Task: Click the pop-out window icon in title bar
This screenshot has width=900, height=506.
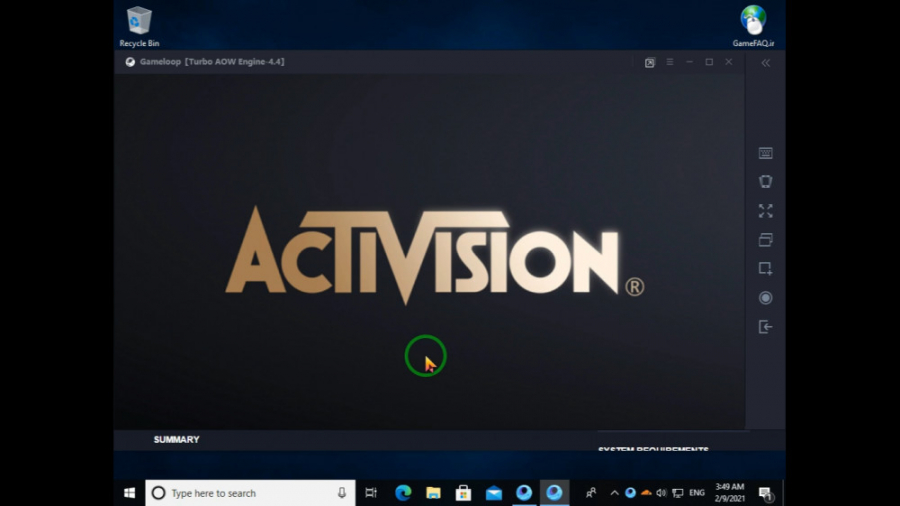Action: pyautogui.click(x=650, y=63)
